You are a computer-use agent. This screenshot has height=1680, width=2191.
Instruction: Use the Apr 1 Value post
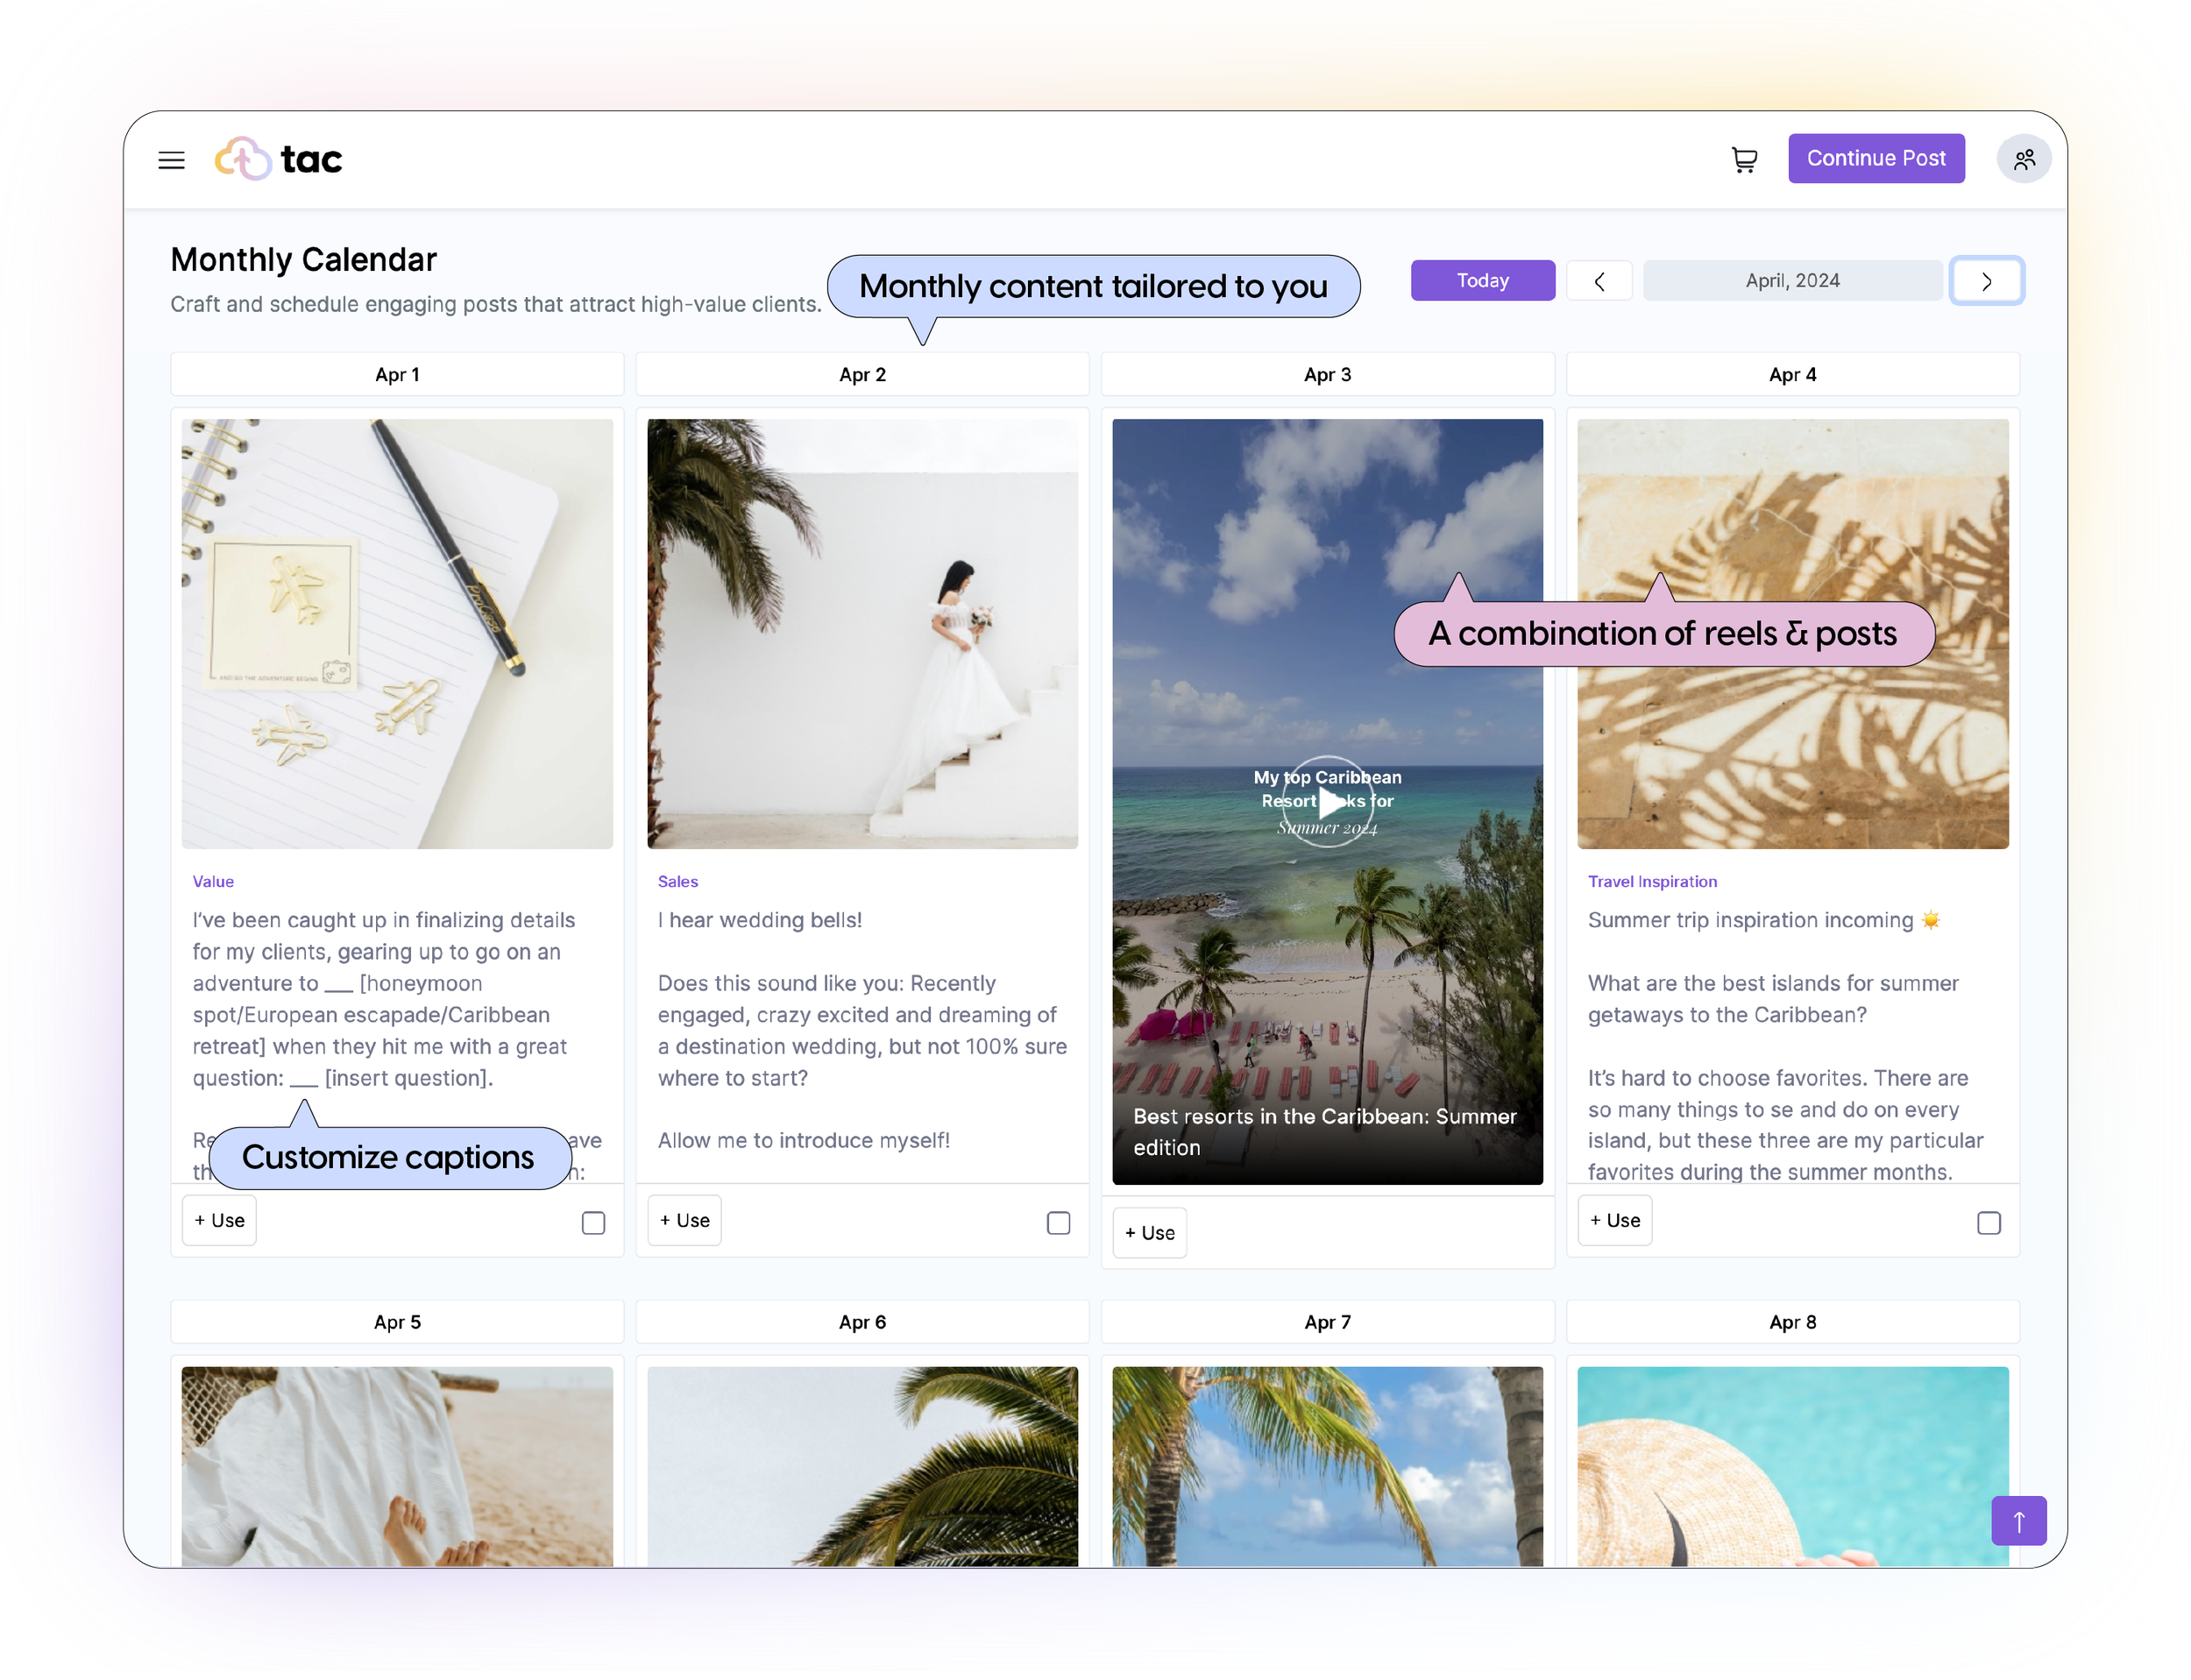point(219,1220)
